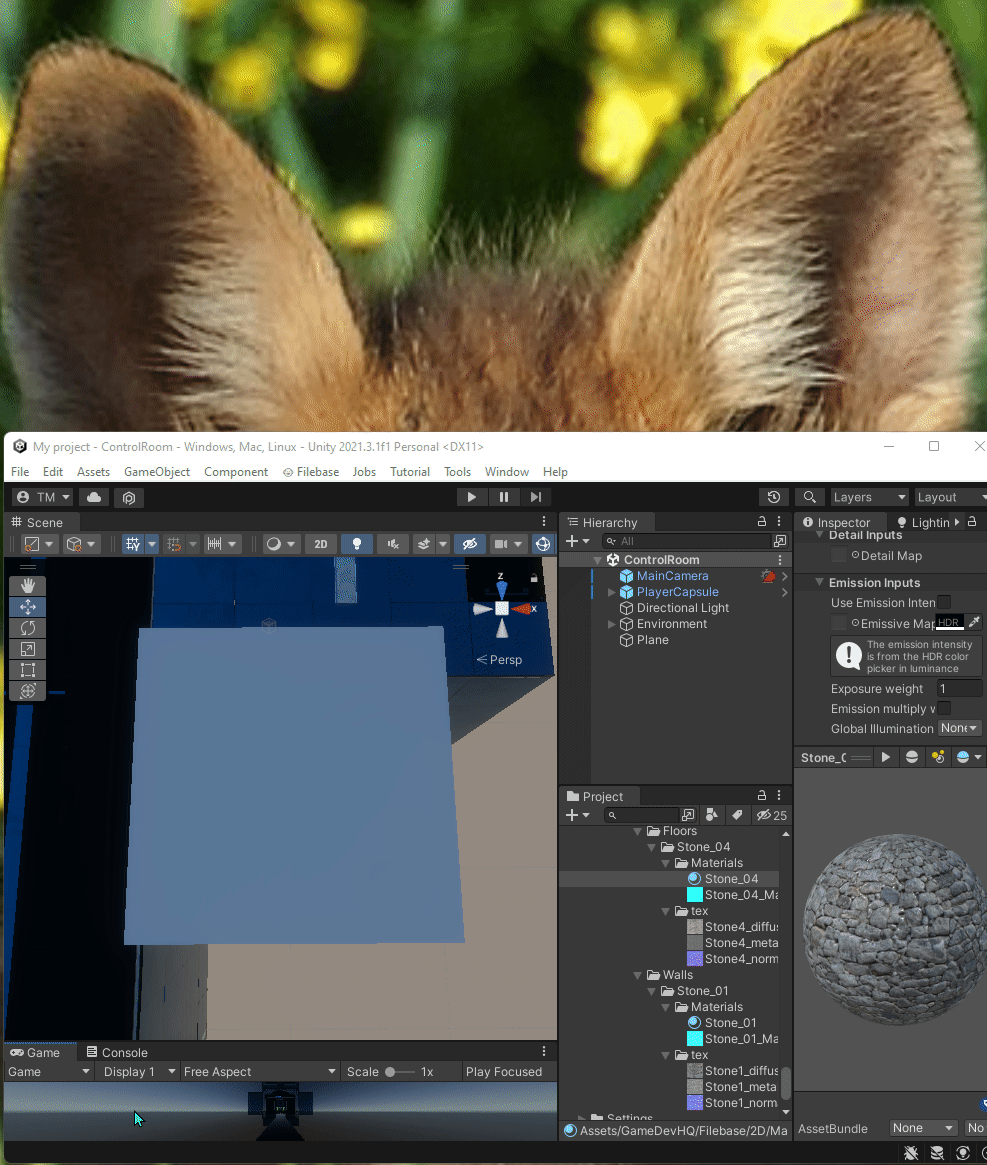The height and width of the screenshot is (1165, 987).
Task: Open the Free Aspect dropdown in Game view
Action: [259, 1071]
